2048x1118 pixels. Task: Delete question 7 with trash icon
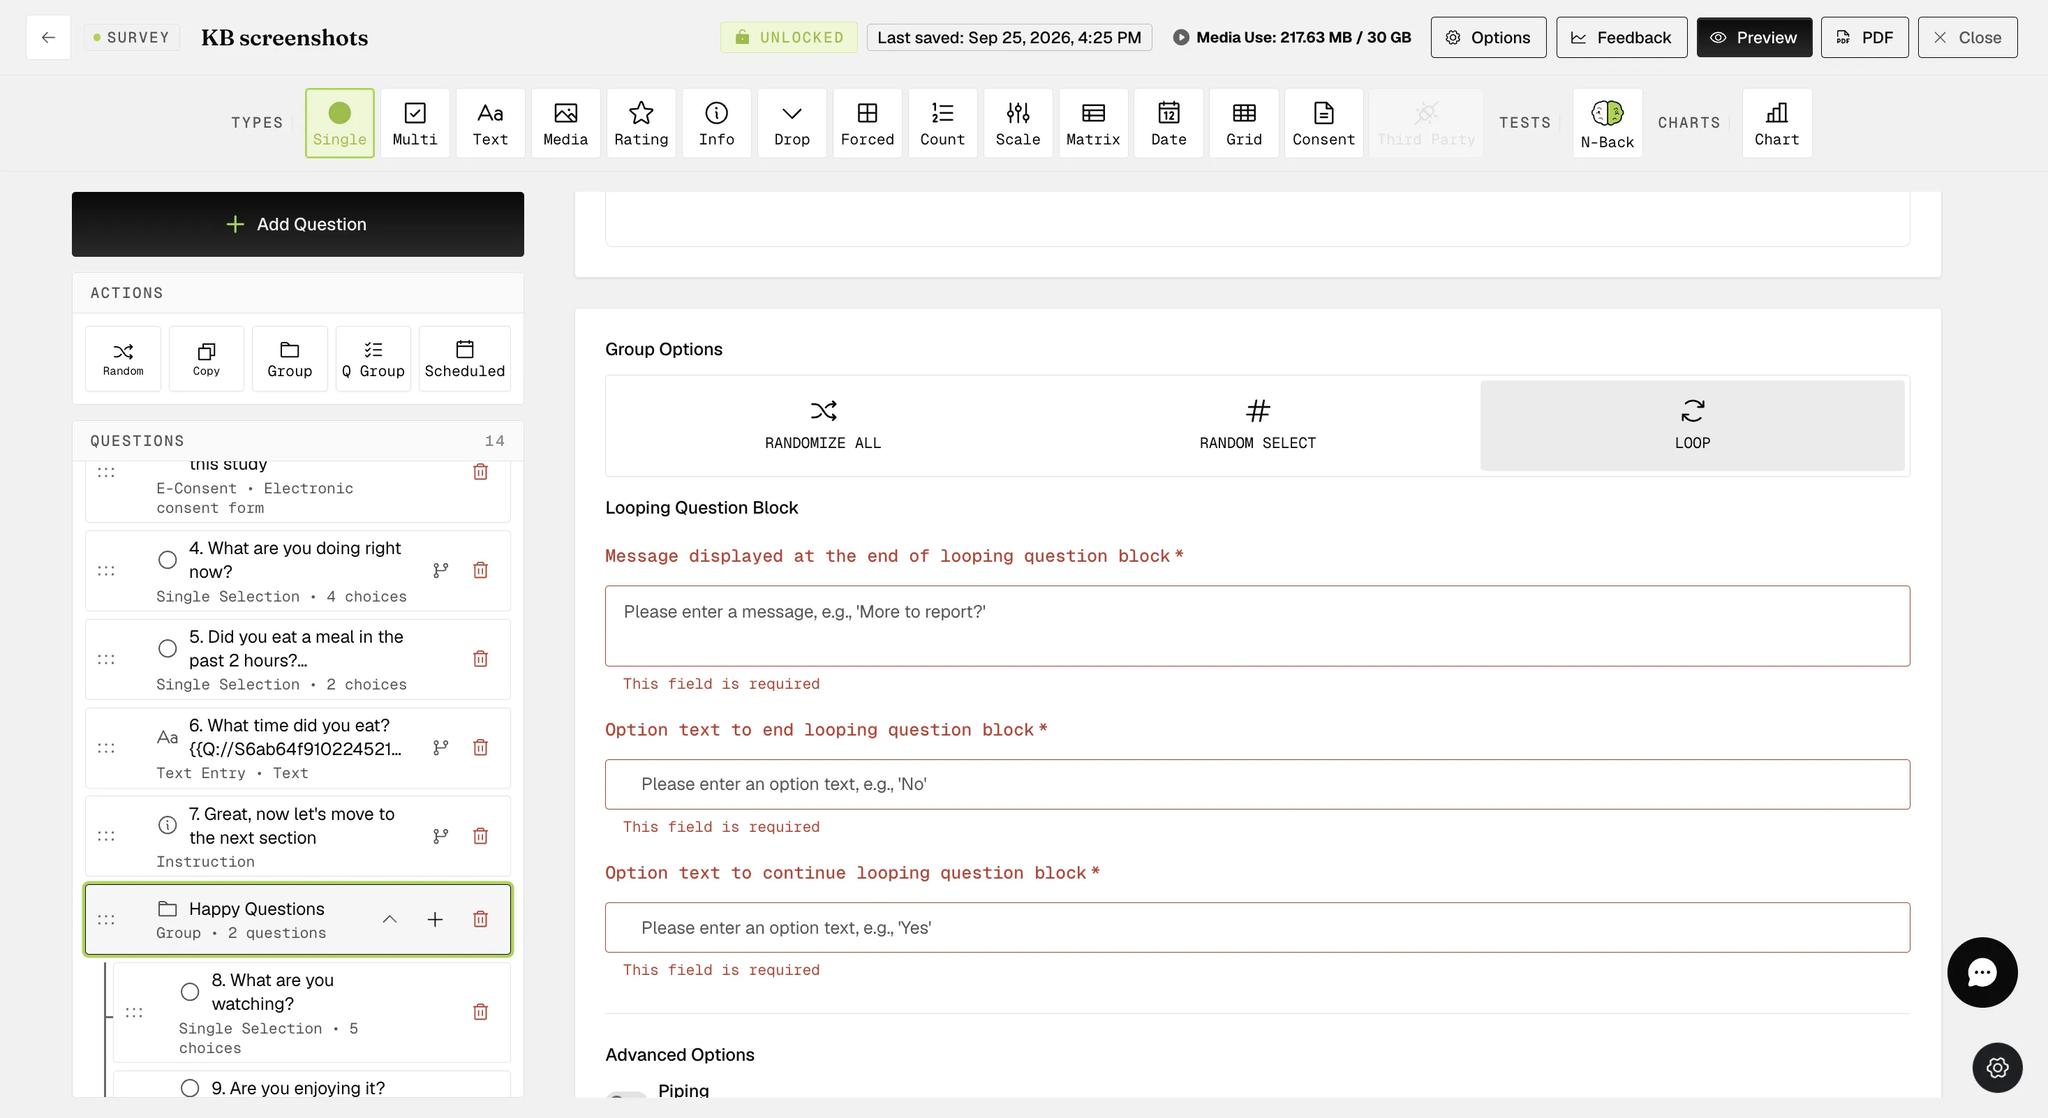tap(480, 836)
